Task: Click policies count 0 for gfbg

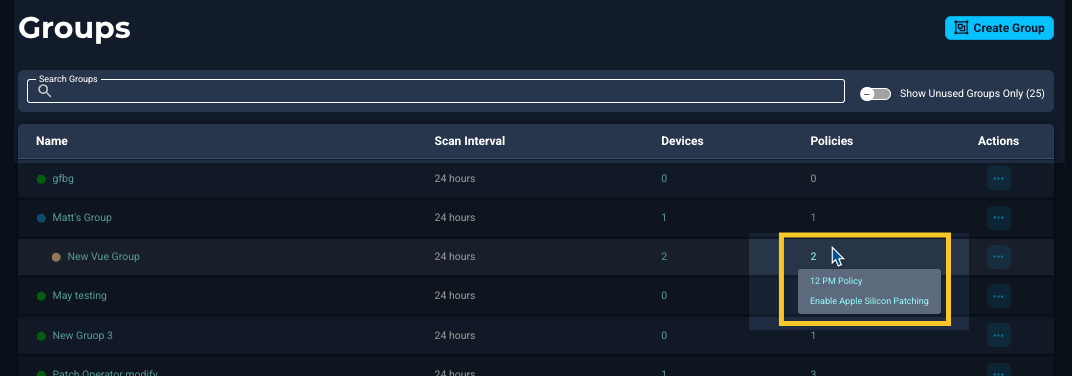Action: tap(813, 178)
